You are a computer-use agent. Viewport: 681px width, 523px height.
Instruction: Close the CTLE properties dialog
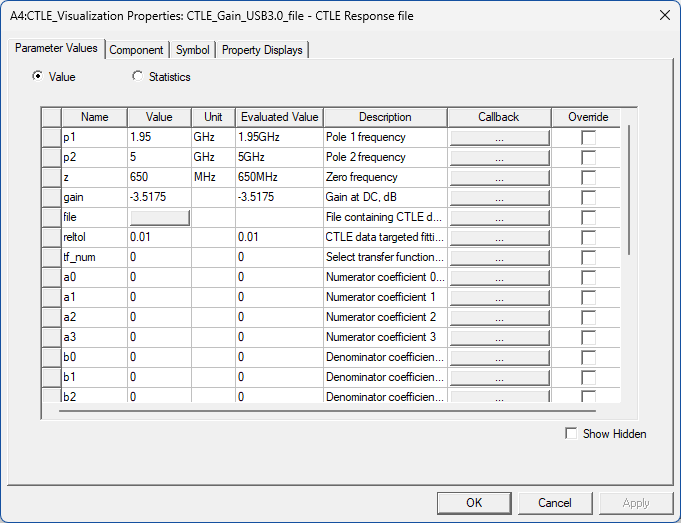pos(664,15)
